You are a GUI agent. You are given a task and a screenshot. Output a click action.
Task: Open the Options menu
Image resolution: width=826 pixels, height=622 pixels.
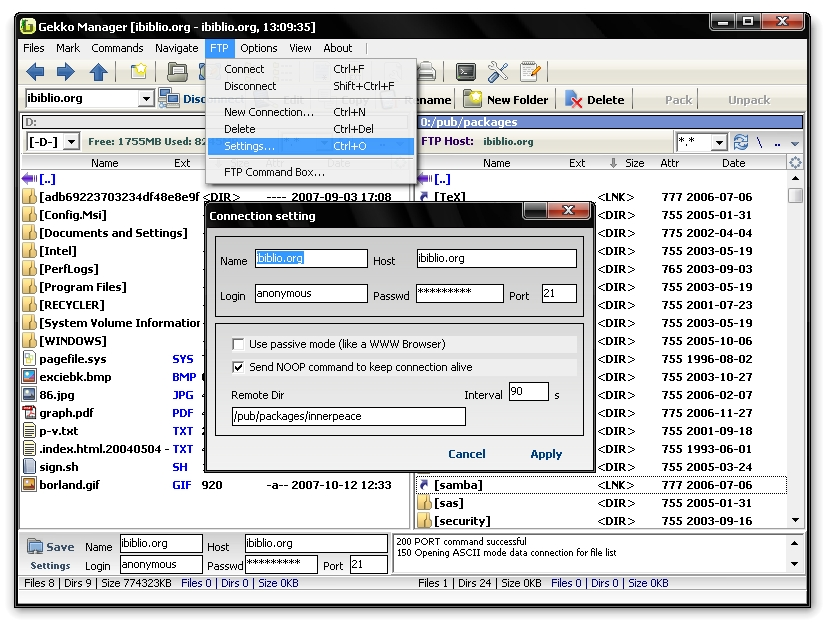click(259, 48)
